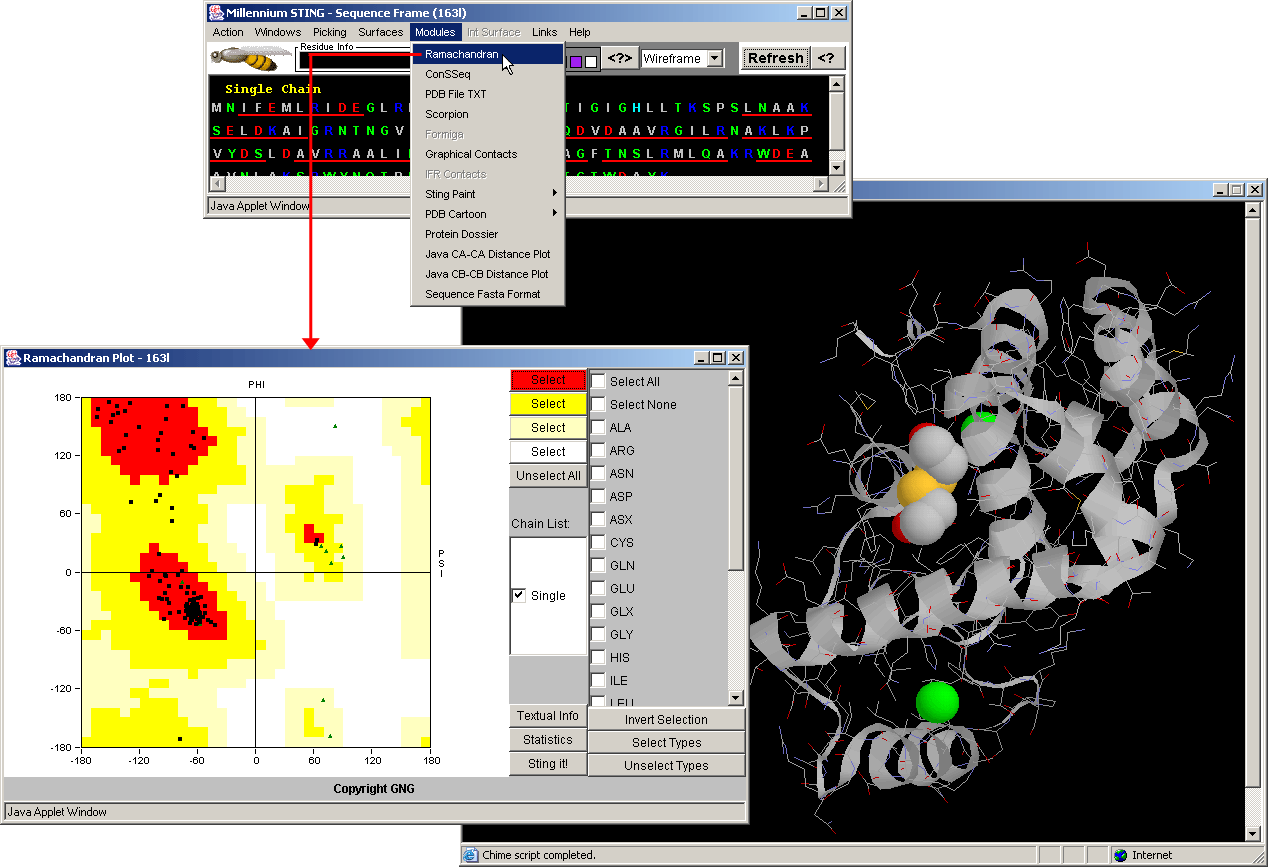This screenshot has width=1268, height=867.
Task: Click the Chime viewer scroll-down arrow
Action: coord(1253,834)
